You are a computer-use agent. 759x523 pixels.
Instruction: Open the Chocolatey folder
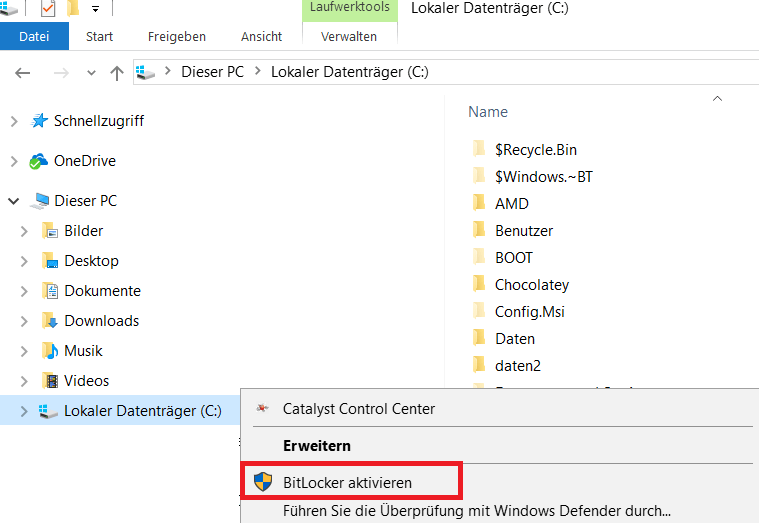click(x=533, y=285)
